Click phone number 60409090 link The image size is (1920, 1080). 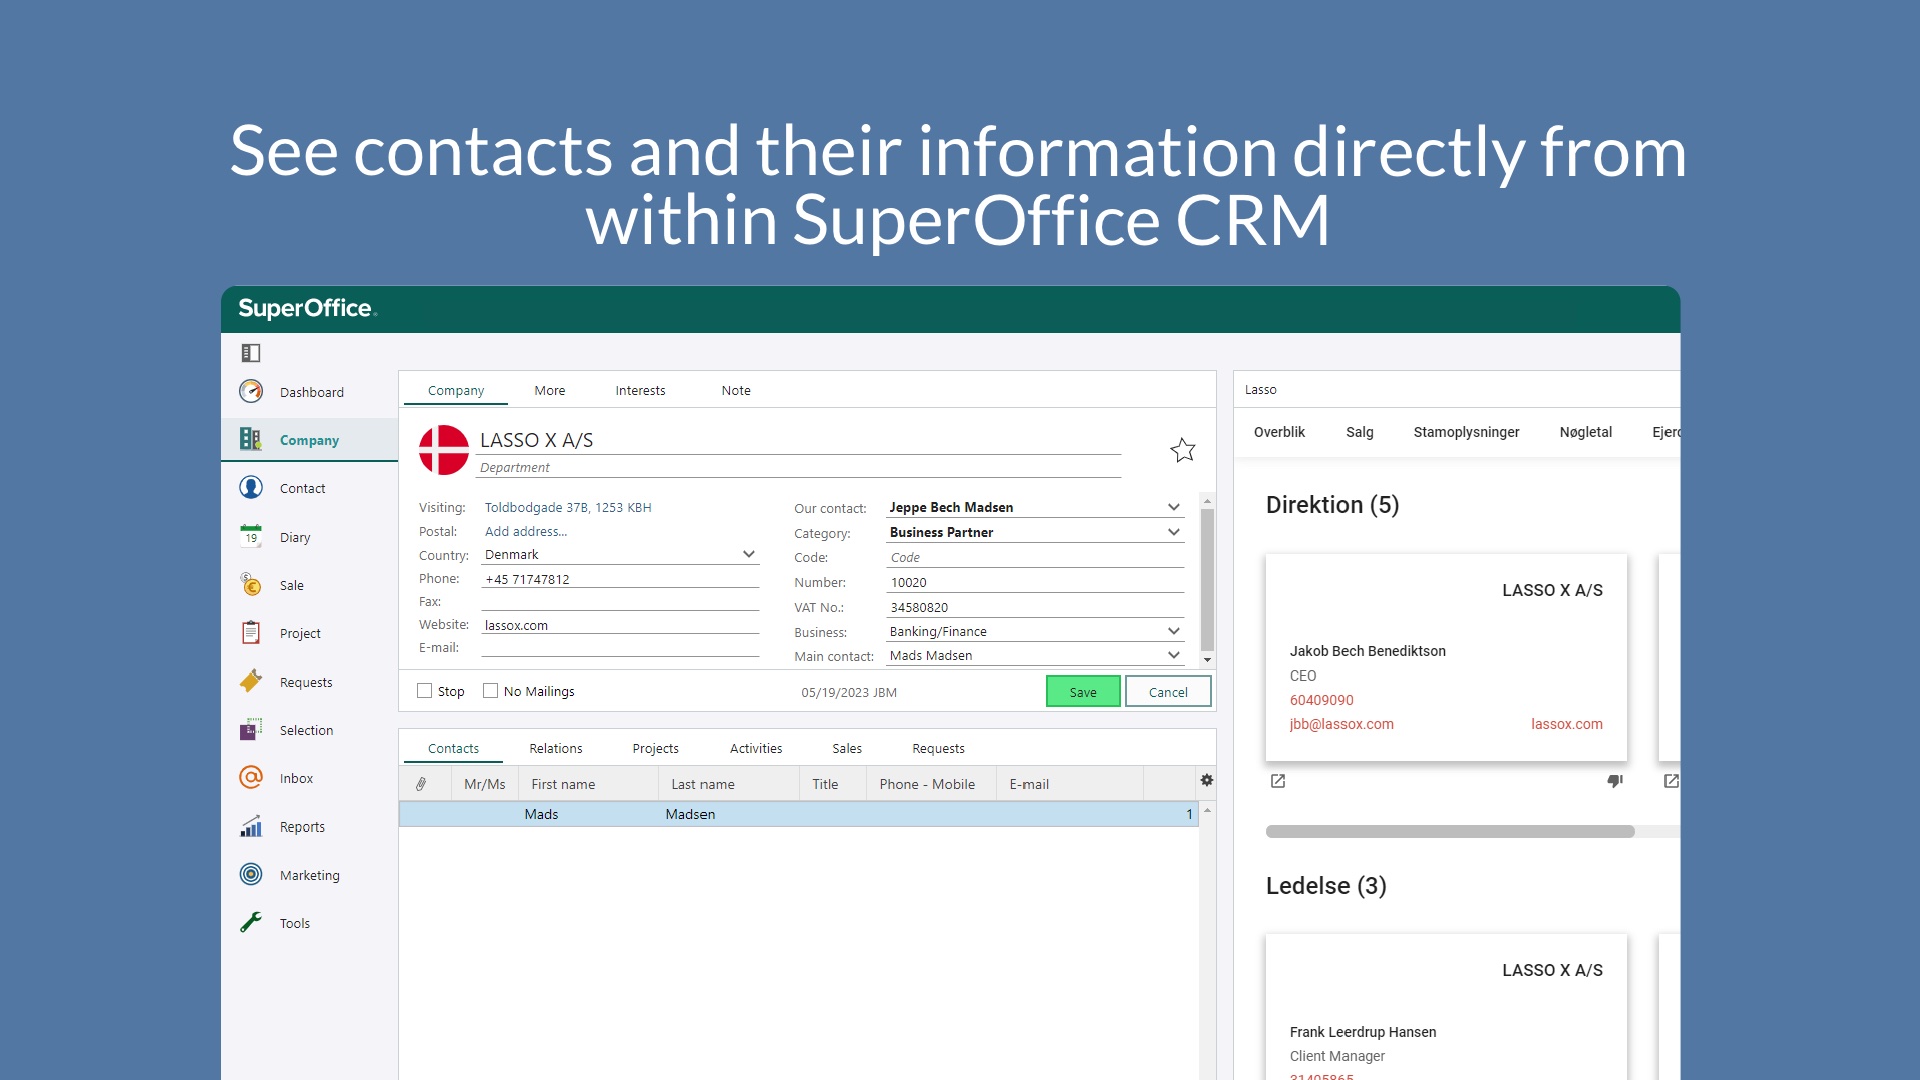point(1321,700)
